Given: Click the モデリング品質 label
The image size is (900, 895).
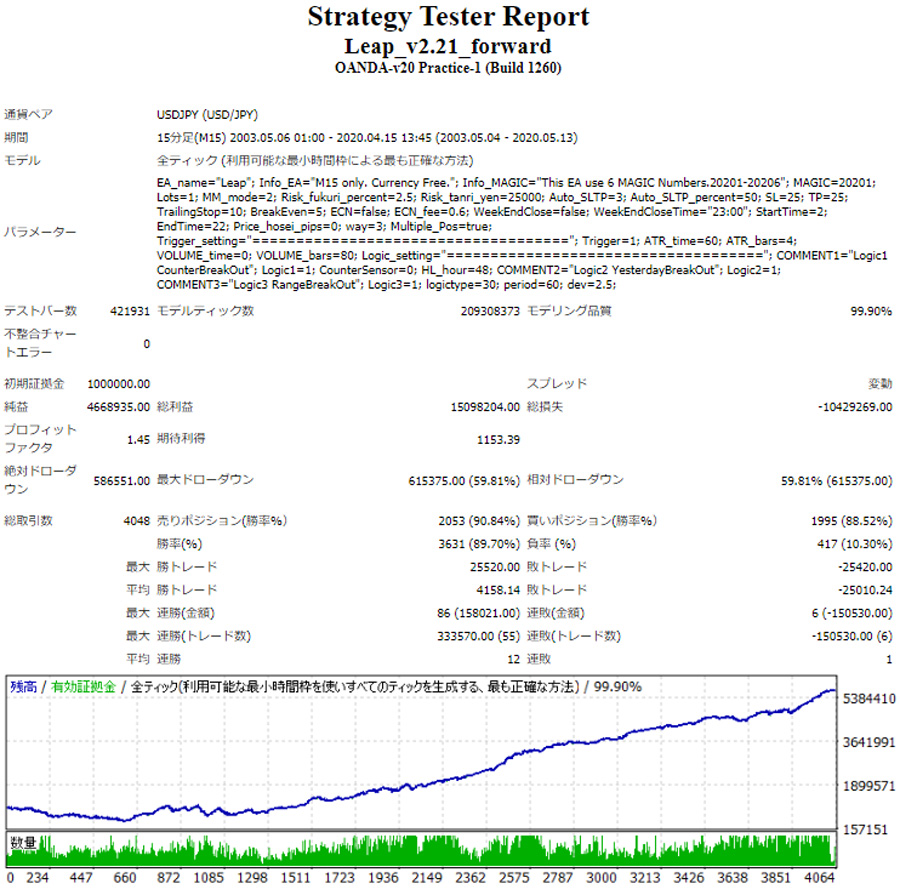Looking at the screenshot, I should click(x=569, y=311).
